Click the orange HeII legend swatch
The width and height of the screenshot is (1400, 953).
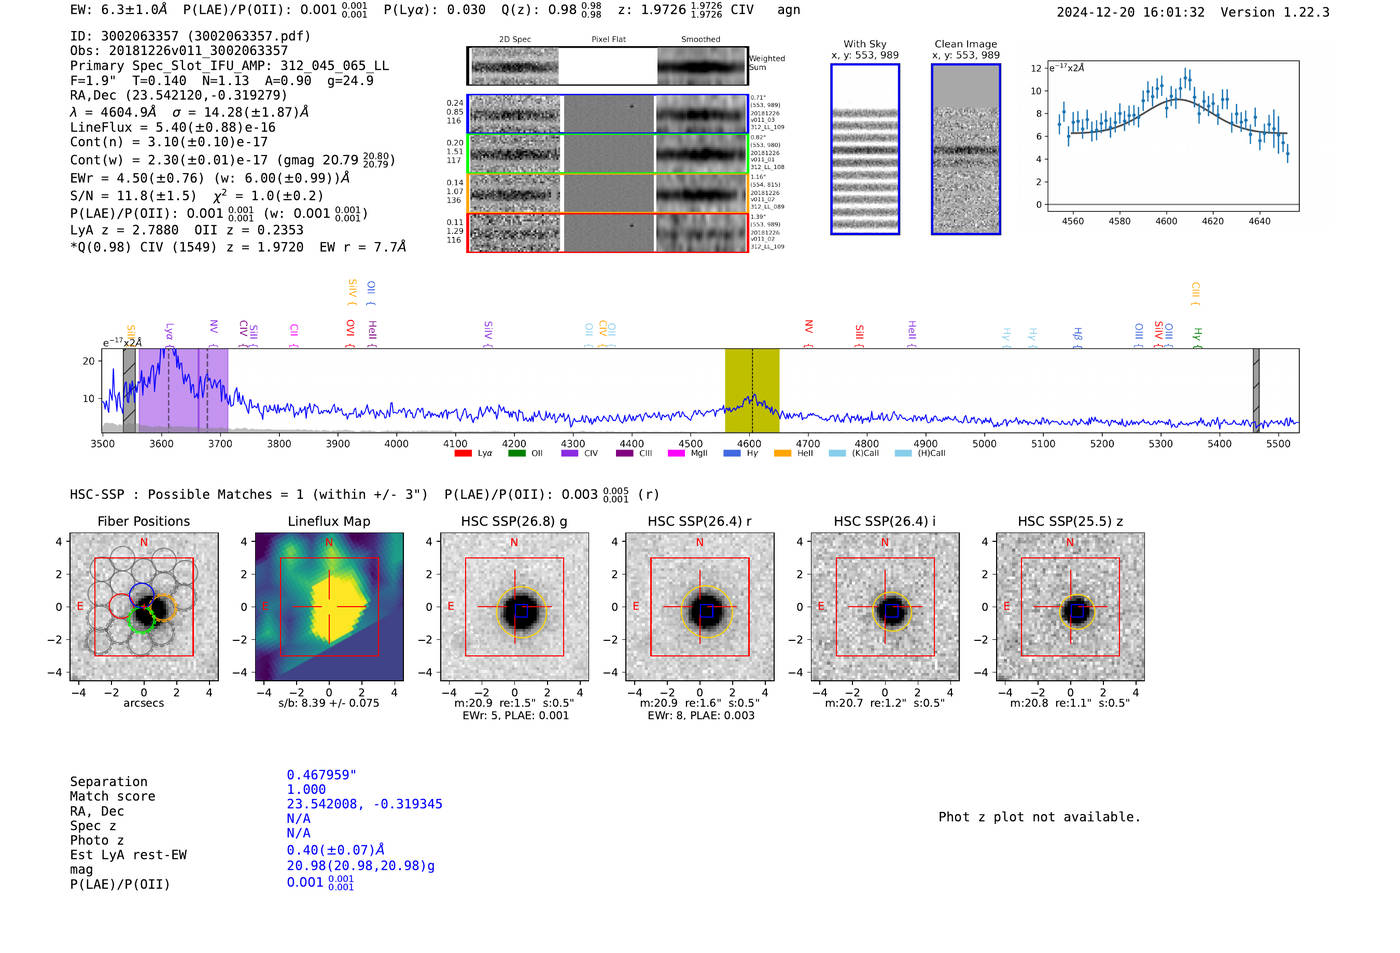click(783, 453)
